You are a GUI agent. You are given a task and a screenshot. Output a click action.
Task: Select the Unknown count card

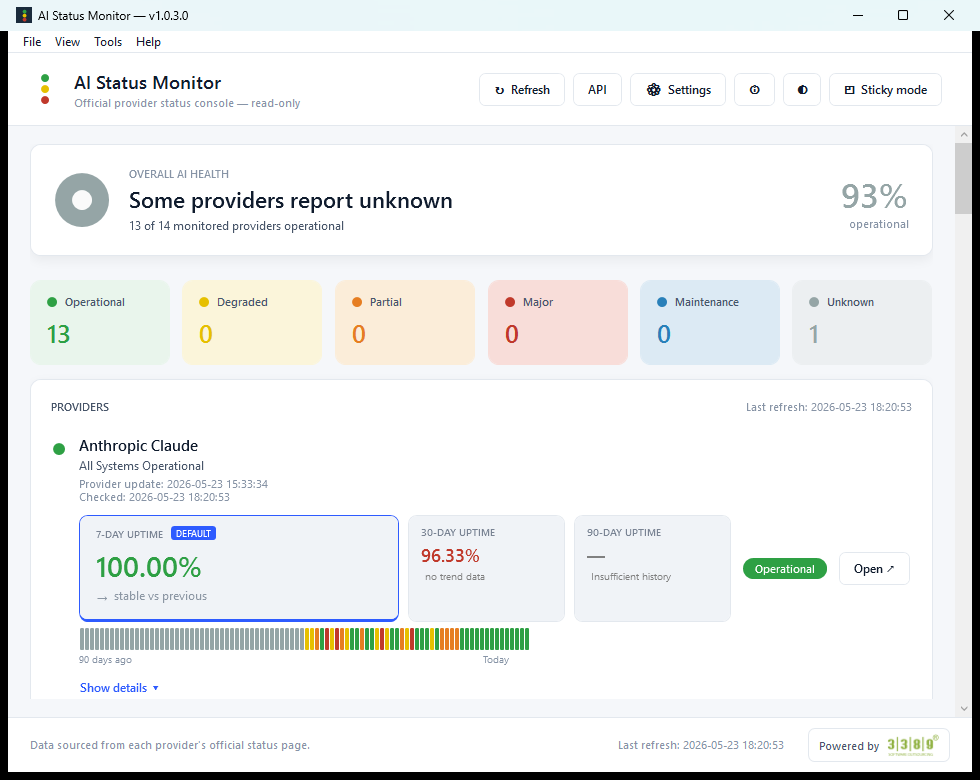[x=862, y=322]
